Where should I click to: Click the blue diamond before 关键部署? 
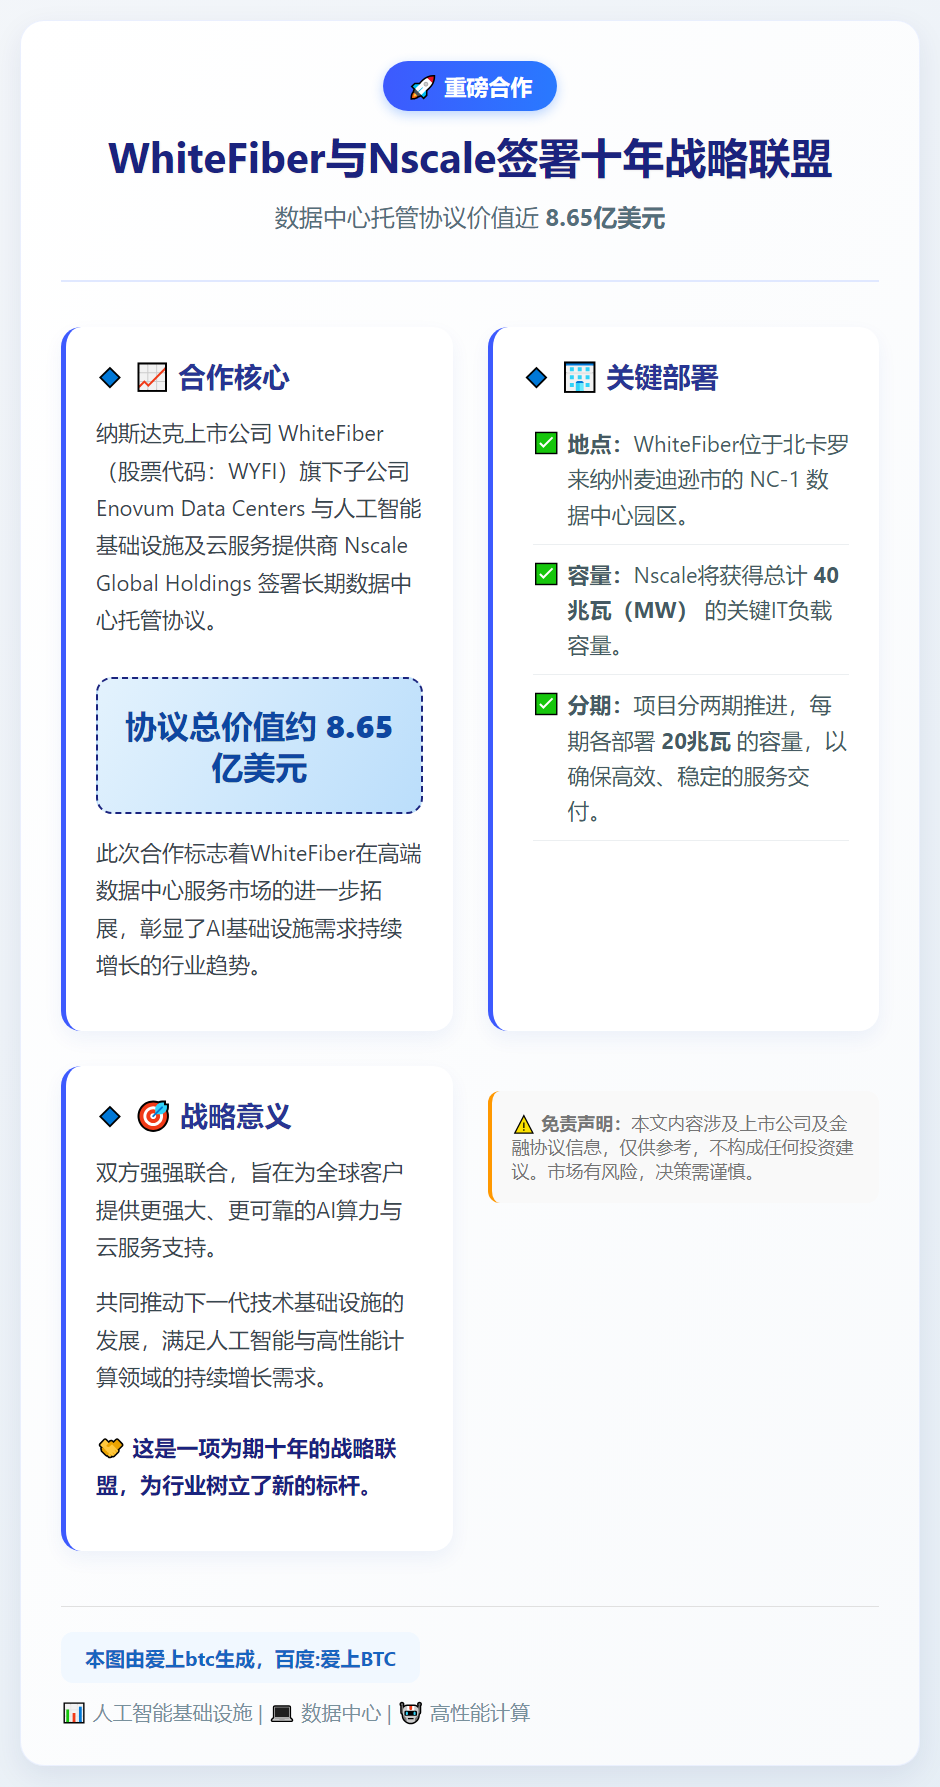(537, 377)
